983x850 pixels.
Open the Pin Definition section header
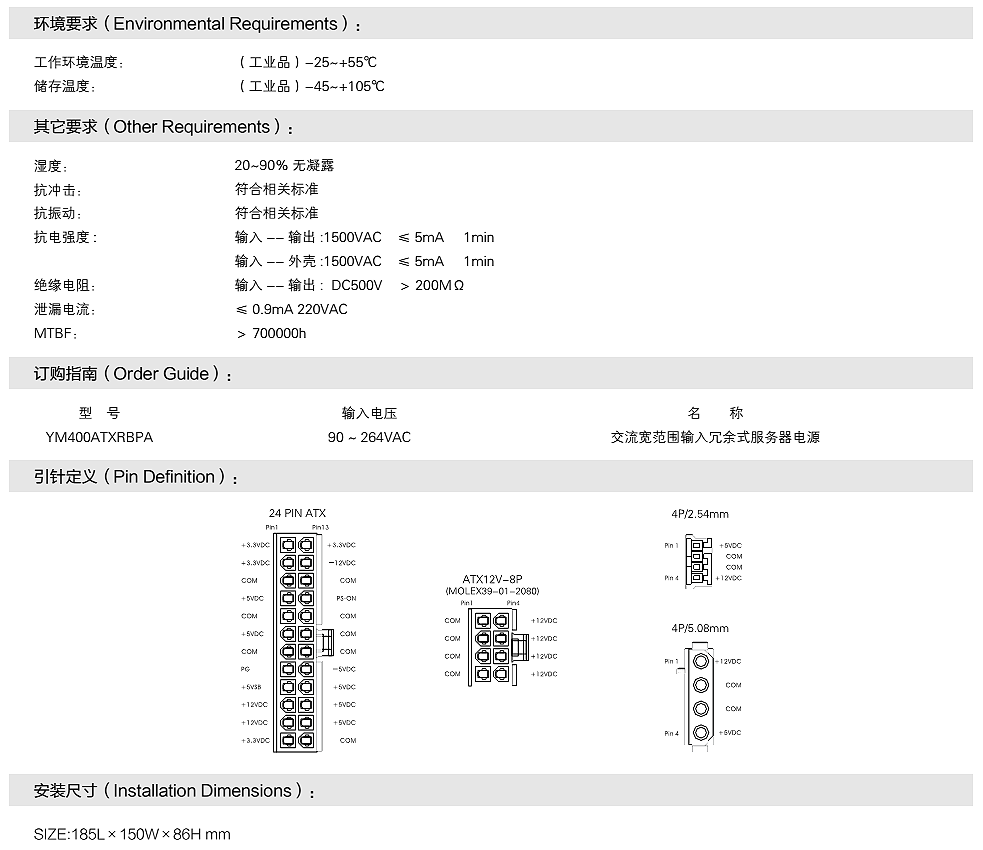click(136, 477)
